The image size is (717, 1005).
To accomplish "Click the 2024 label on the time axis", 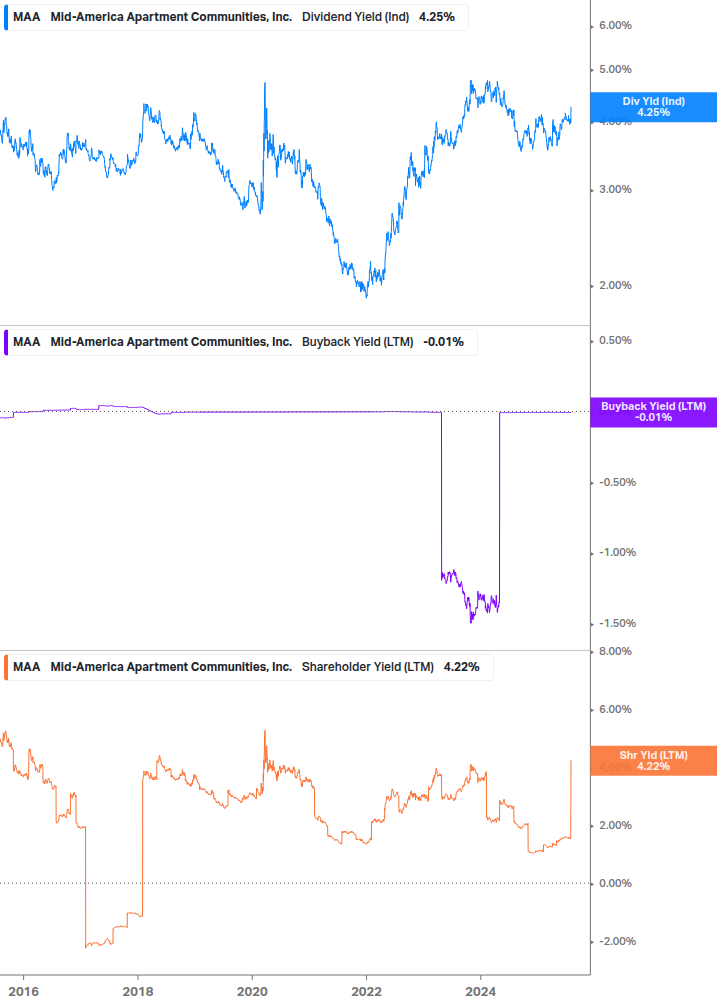I will (x=481, y=992).
